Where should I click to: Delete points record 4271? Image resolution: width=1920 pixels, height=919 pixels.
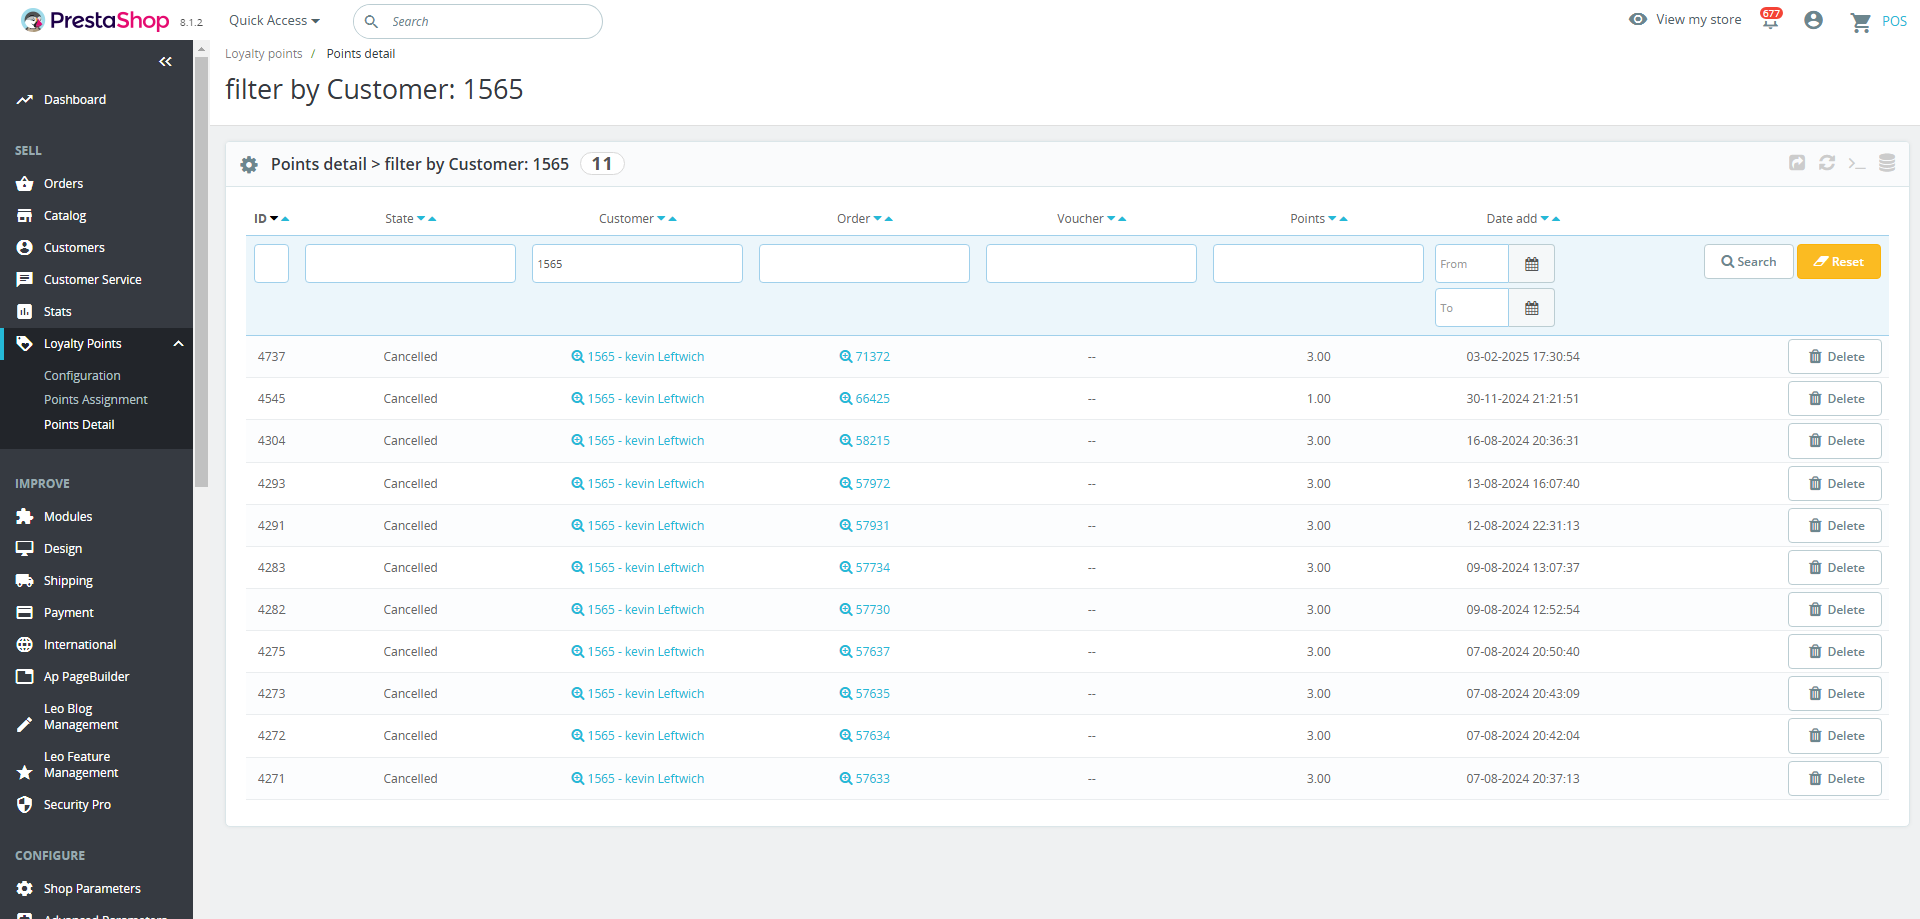click(1835, 779)
